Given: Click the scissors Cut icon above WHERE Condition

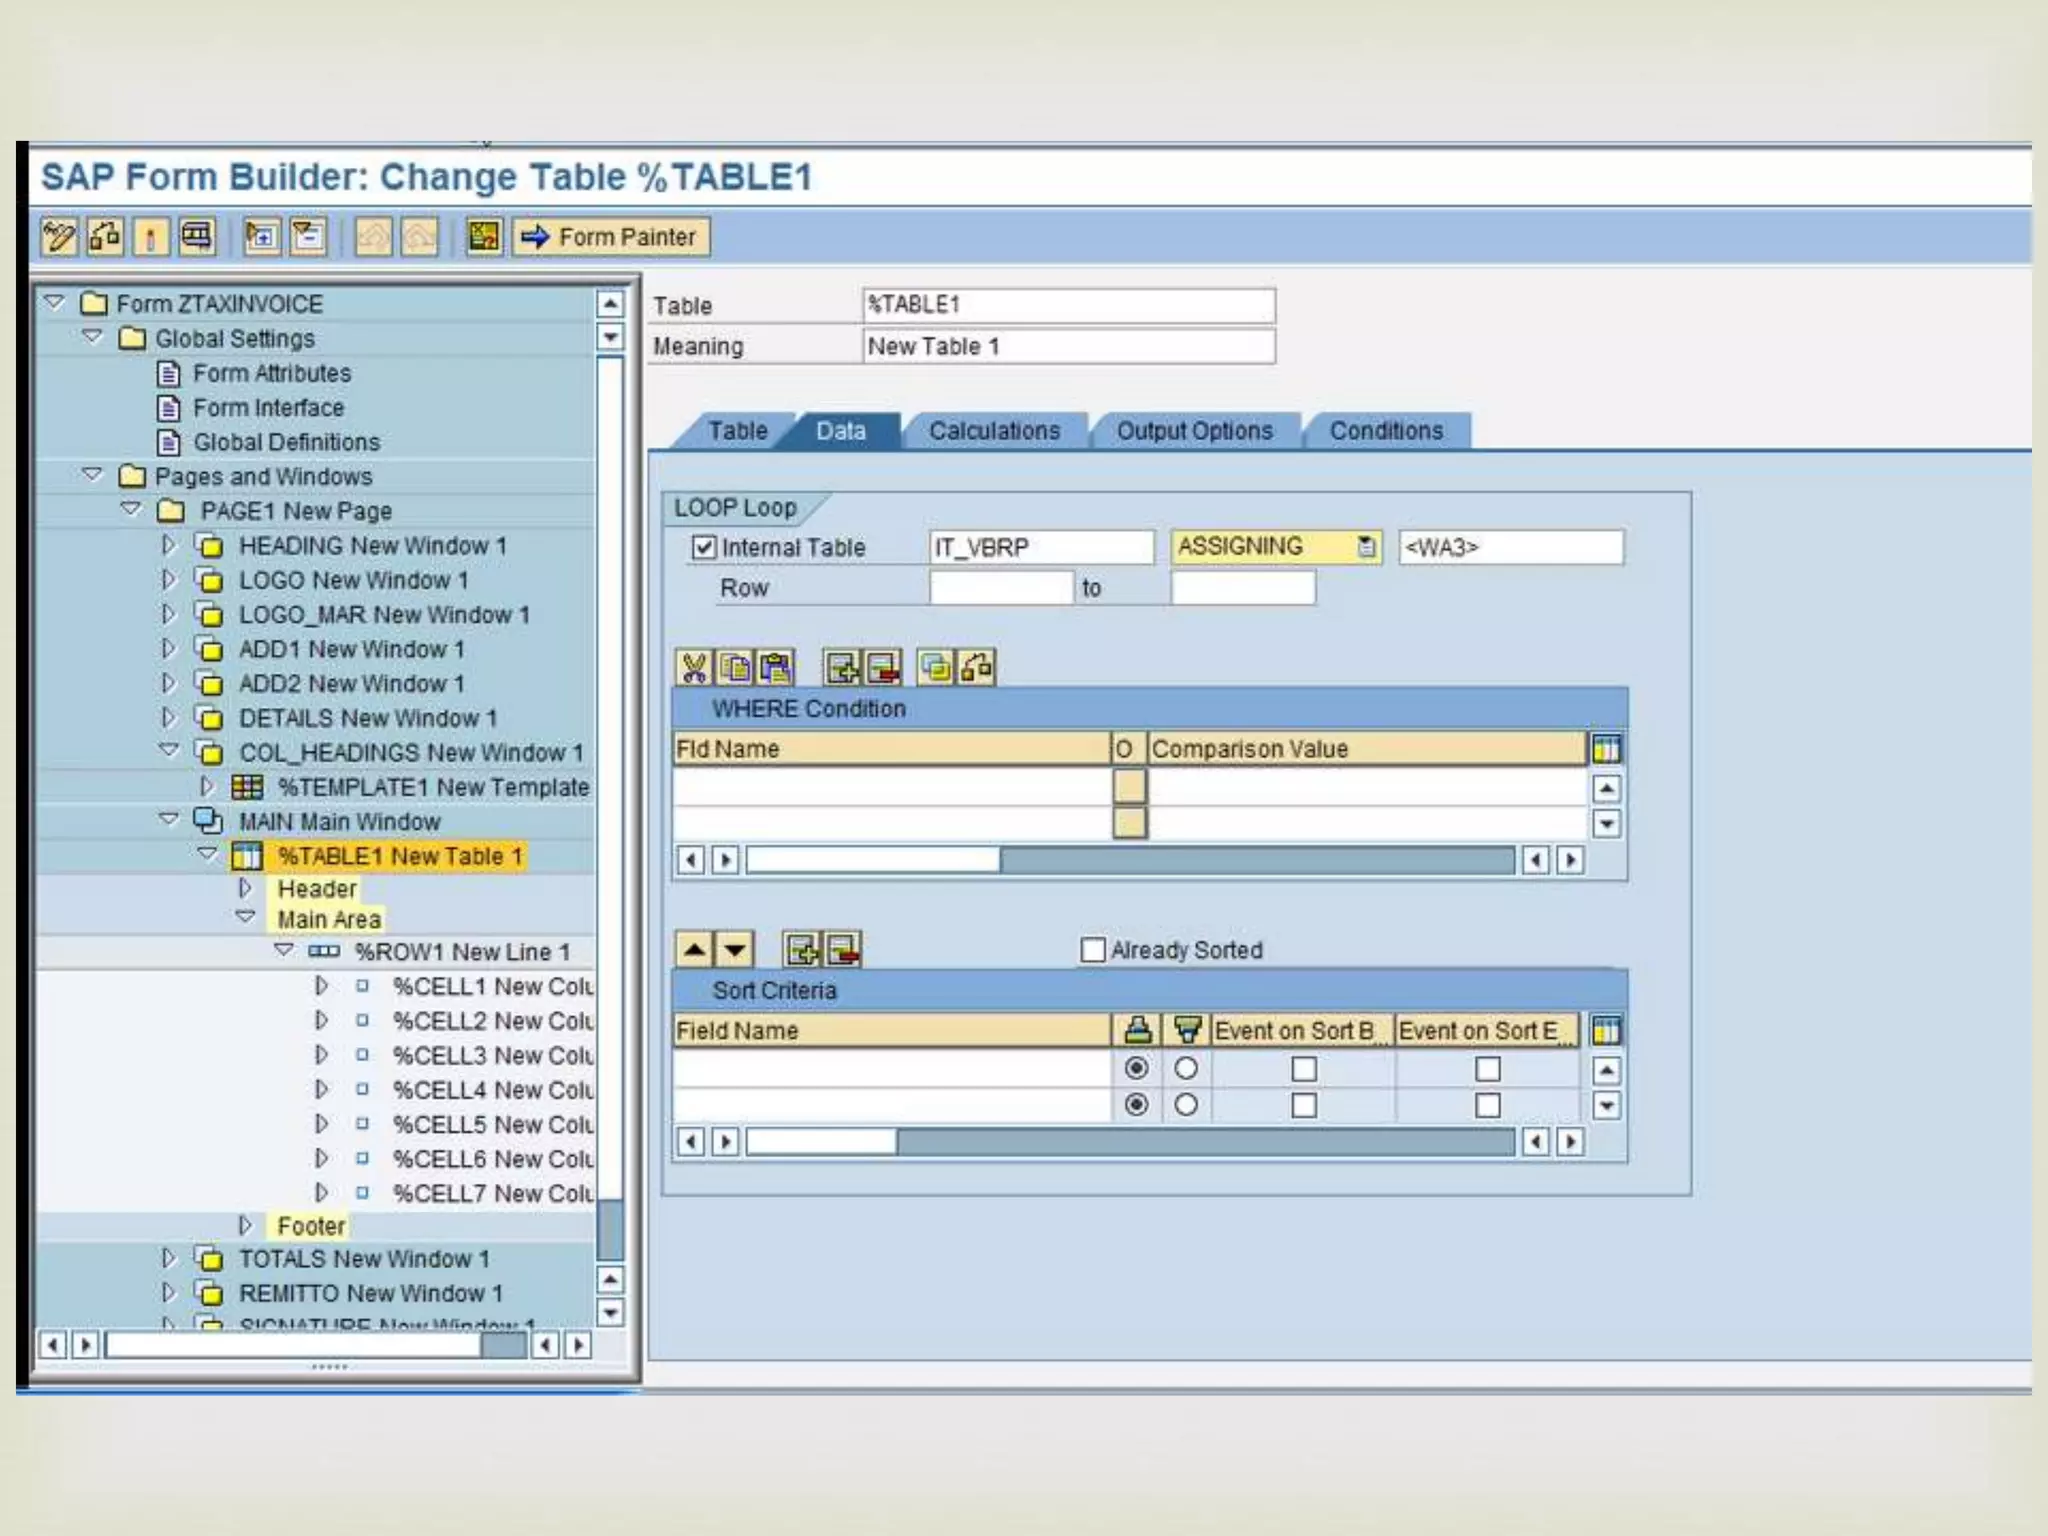Looking at the screenshot, I should pos(693,668).
